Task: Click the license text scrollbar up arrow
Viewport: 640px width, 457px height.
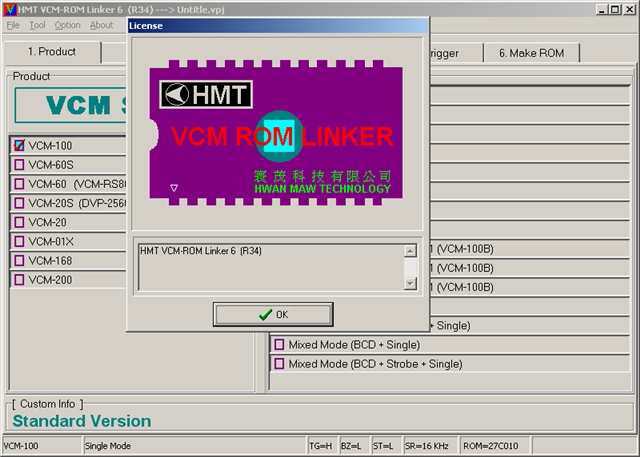Action: click(410, 251)
